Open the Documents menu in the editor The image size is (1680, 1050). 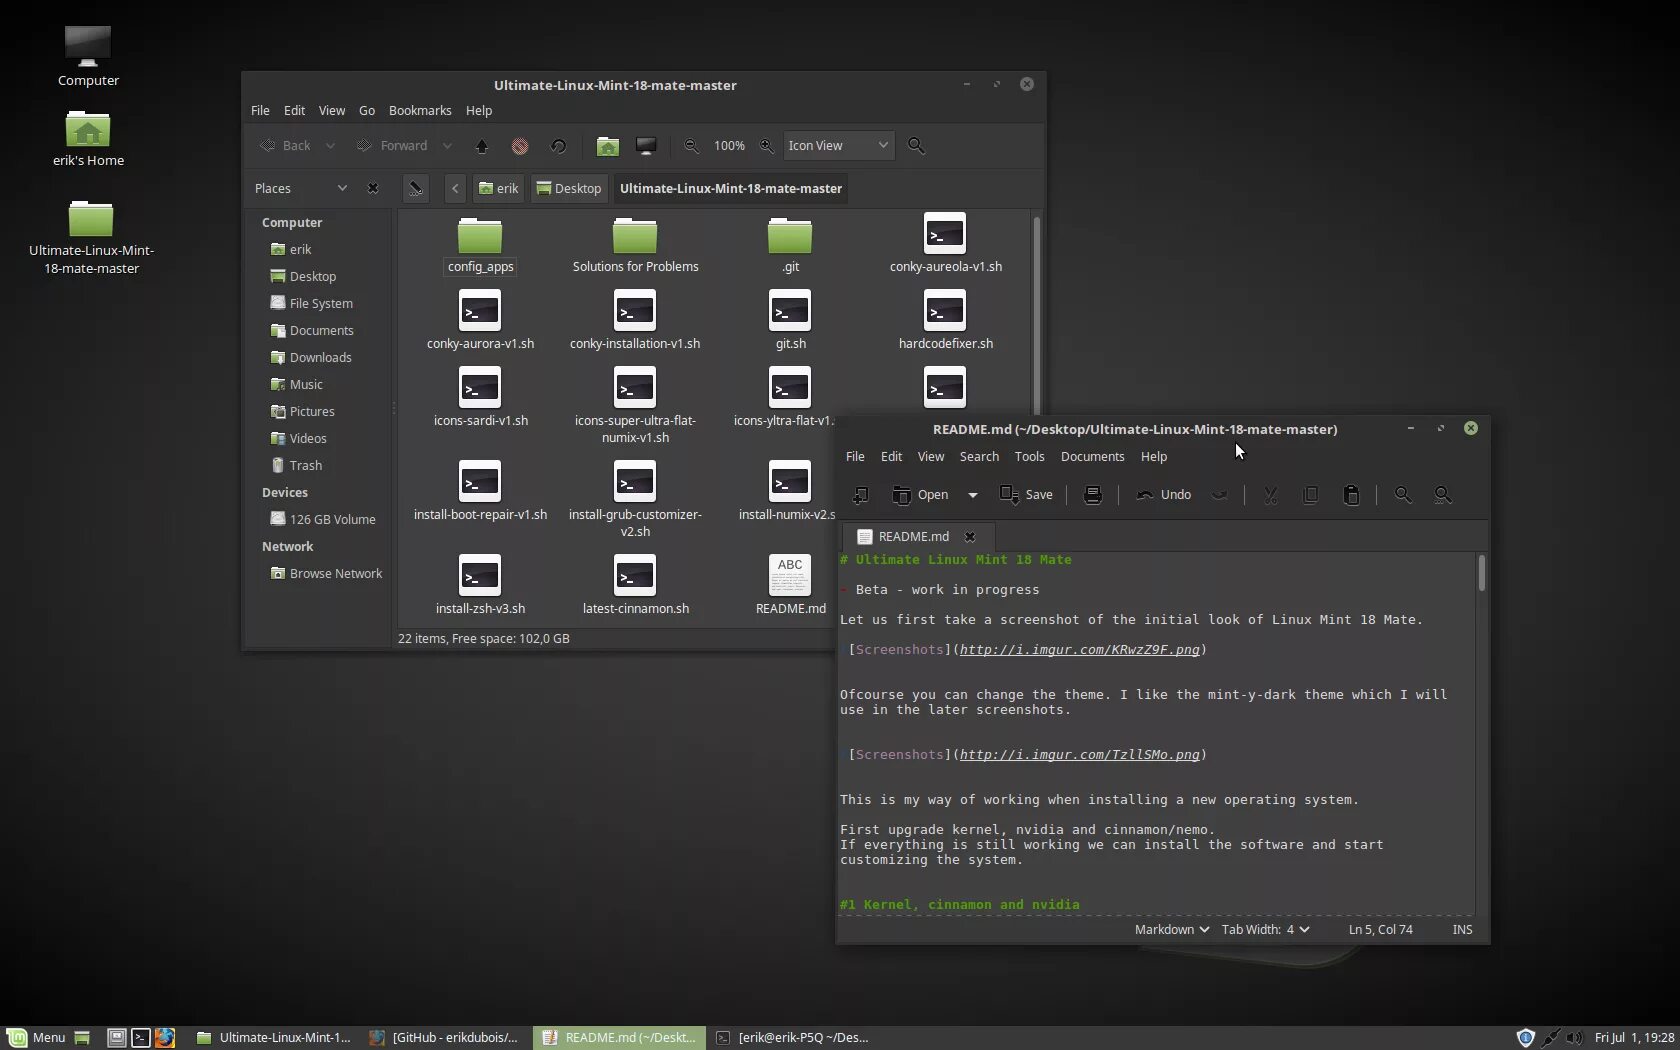[x=1092, y=456]
